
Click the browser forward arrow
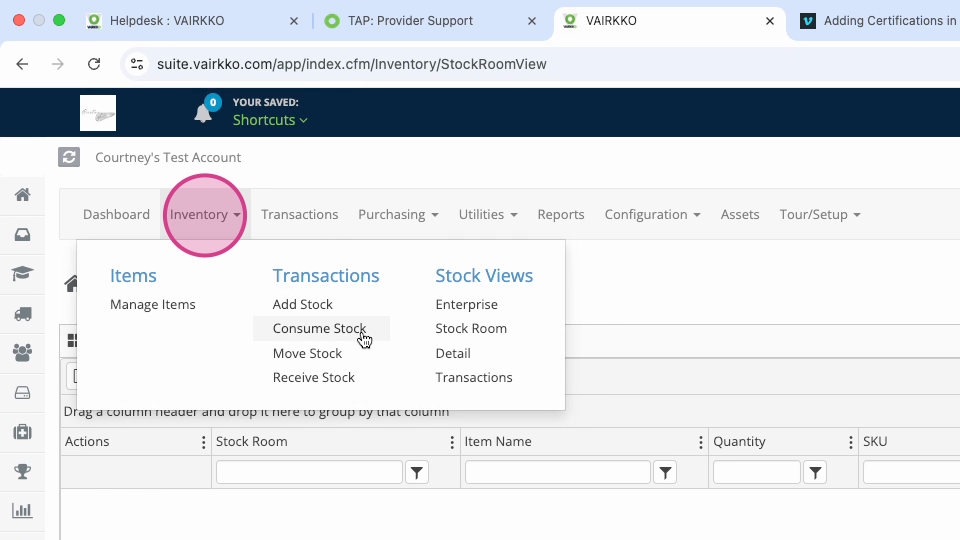[58, 64]
